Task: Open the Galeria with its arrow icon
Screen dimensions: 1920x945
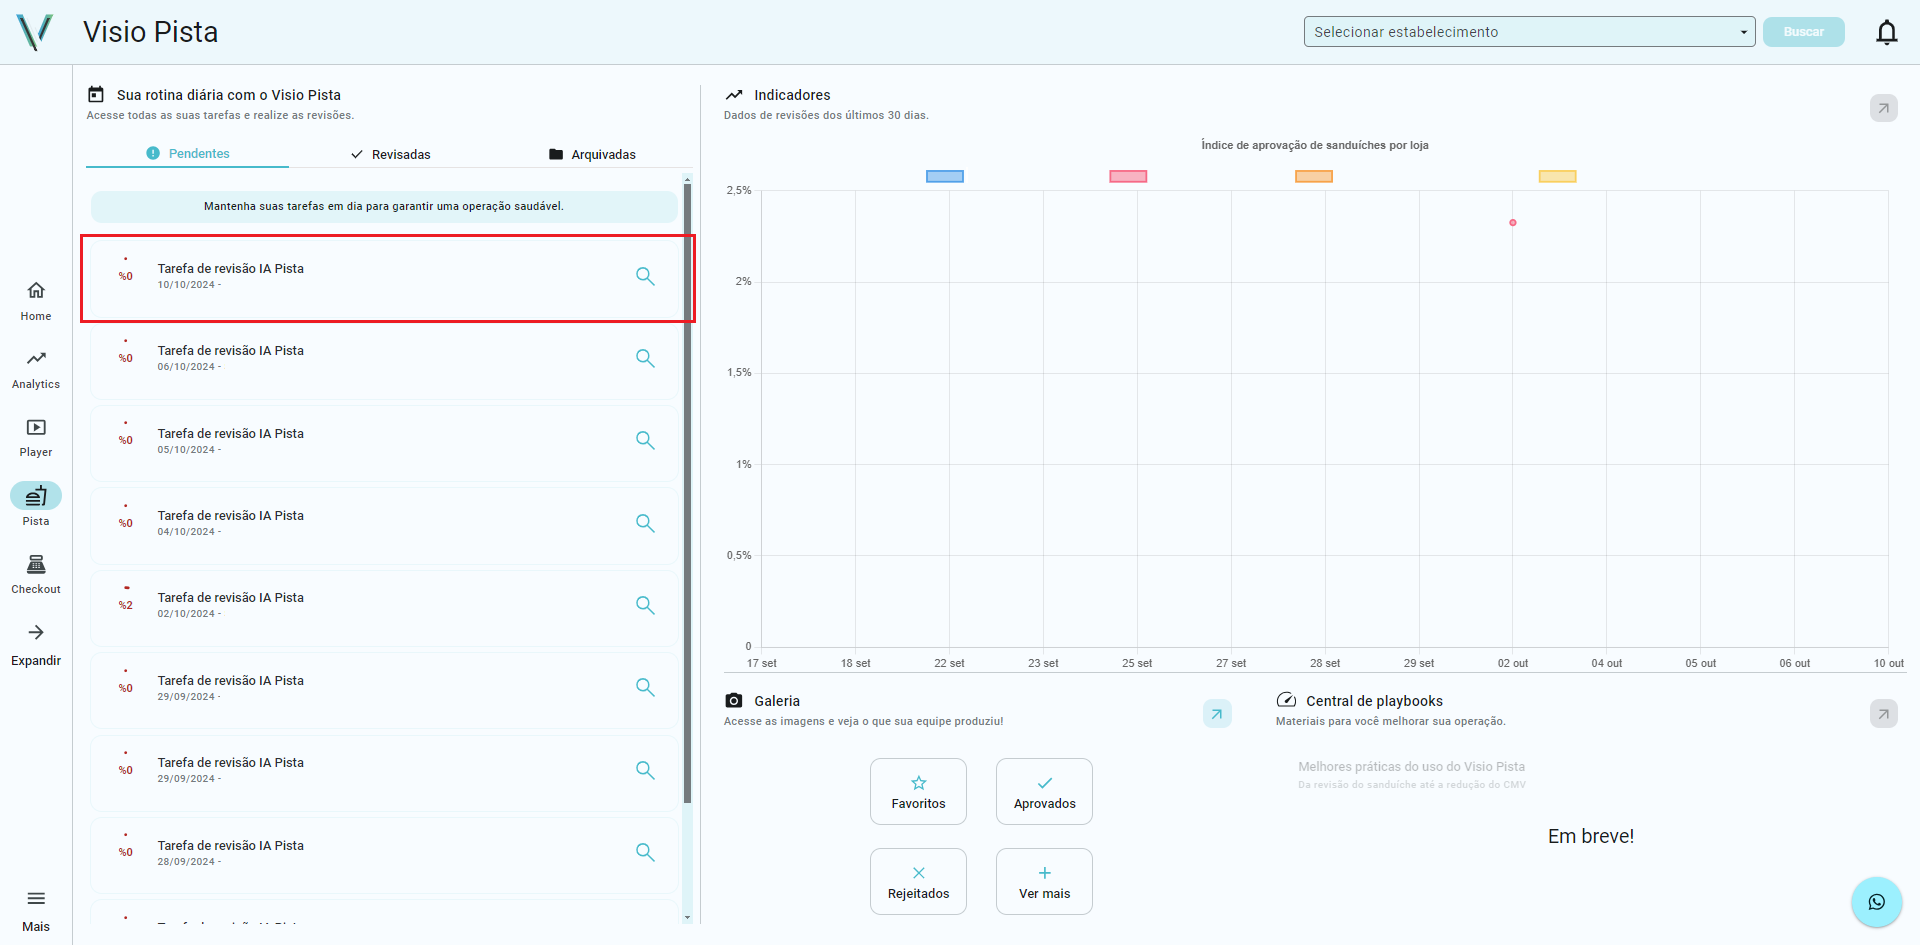Action: [1217, 714]
